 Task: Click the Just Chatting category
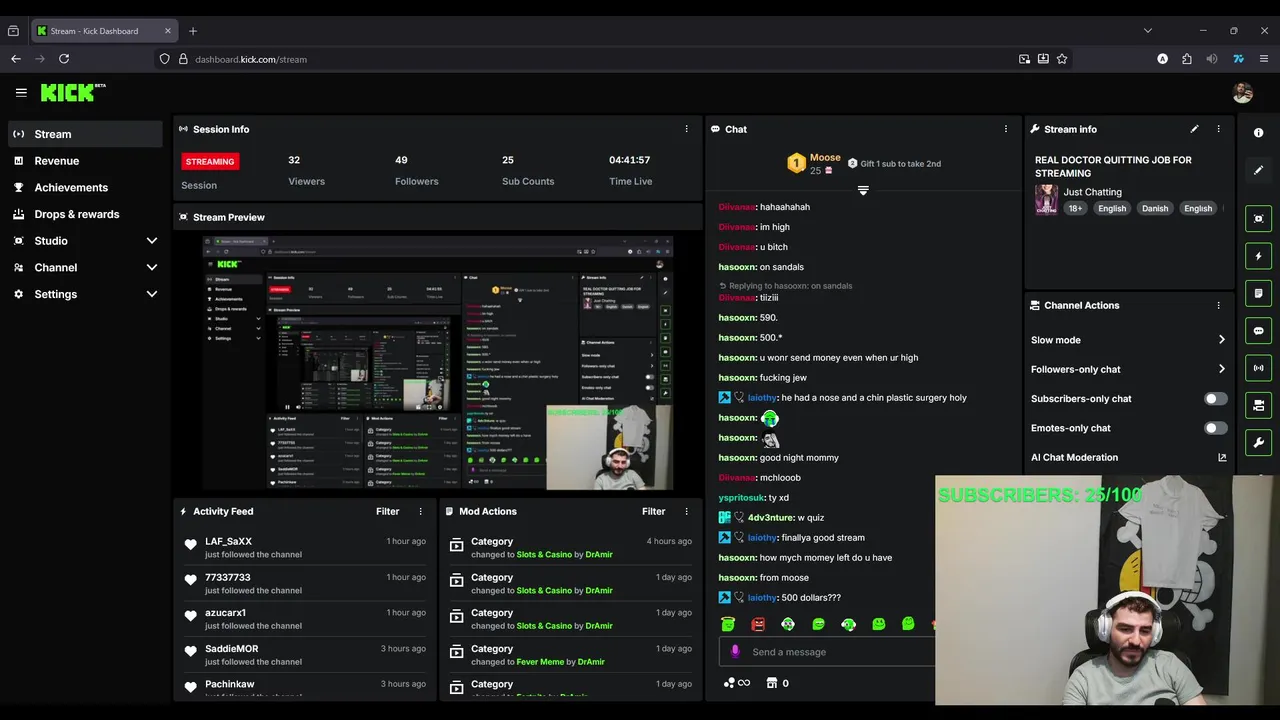tap(1092, 192)
